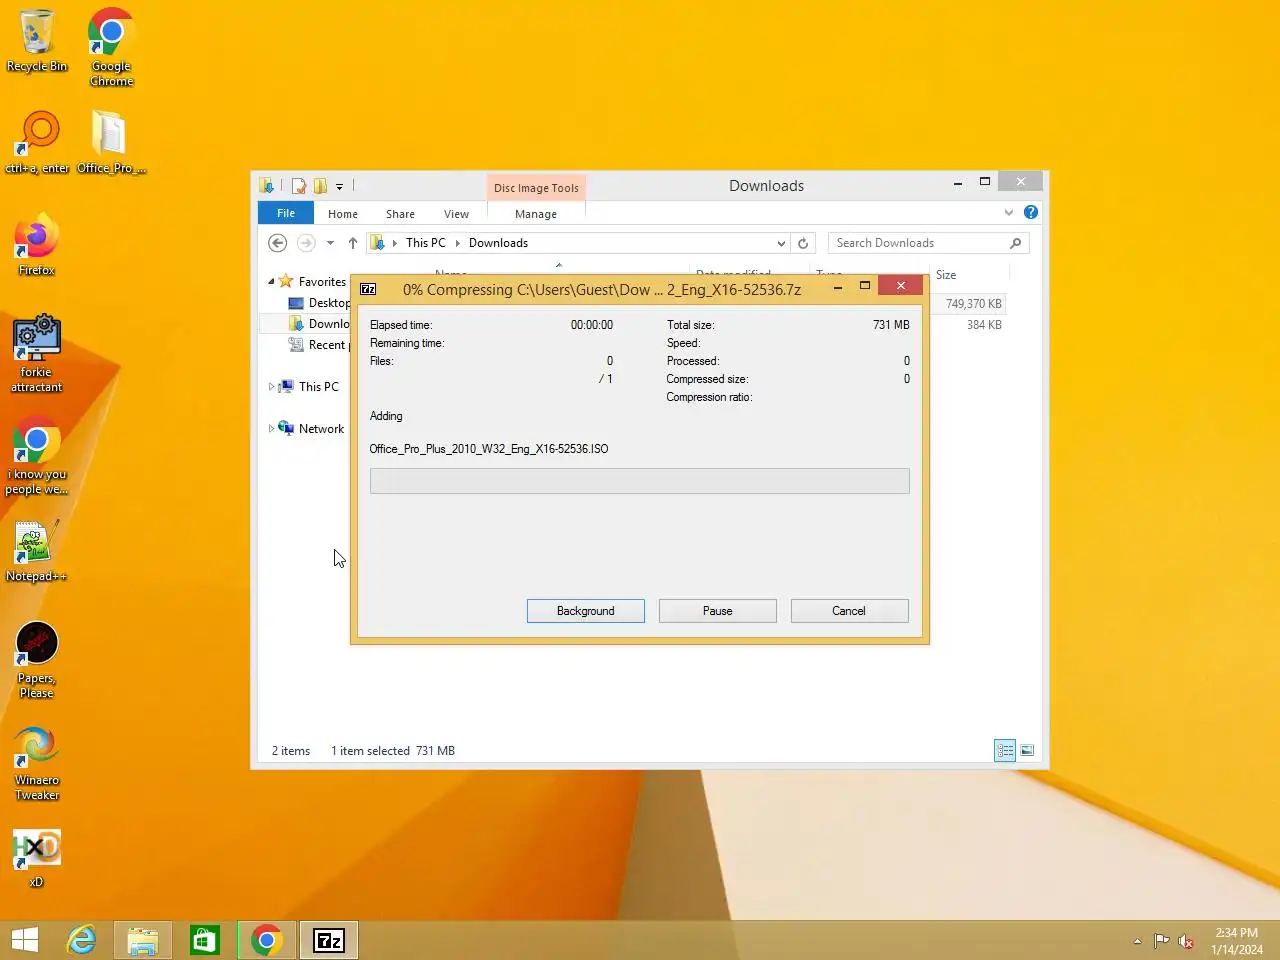Select the Office_Pro folder on the desktop
Viewport: 1280px width, 960px height.
coord(111,142)
